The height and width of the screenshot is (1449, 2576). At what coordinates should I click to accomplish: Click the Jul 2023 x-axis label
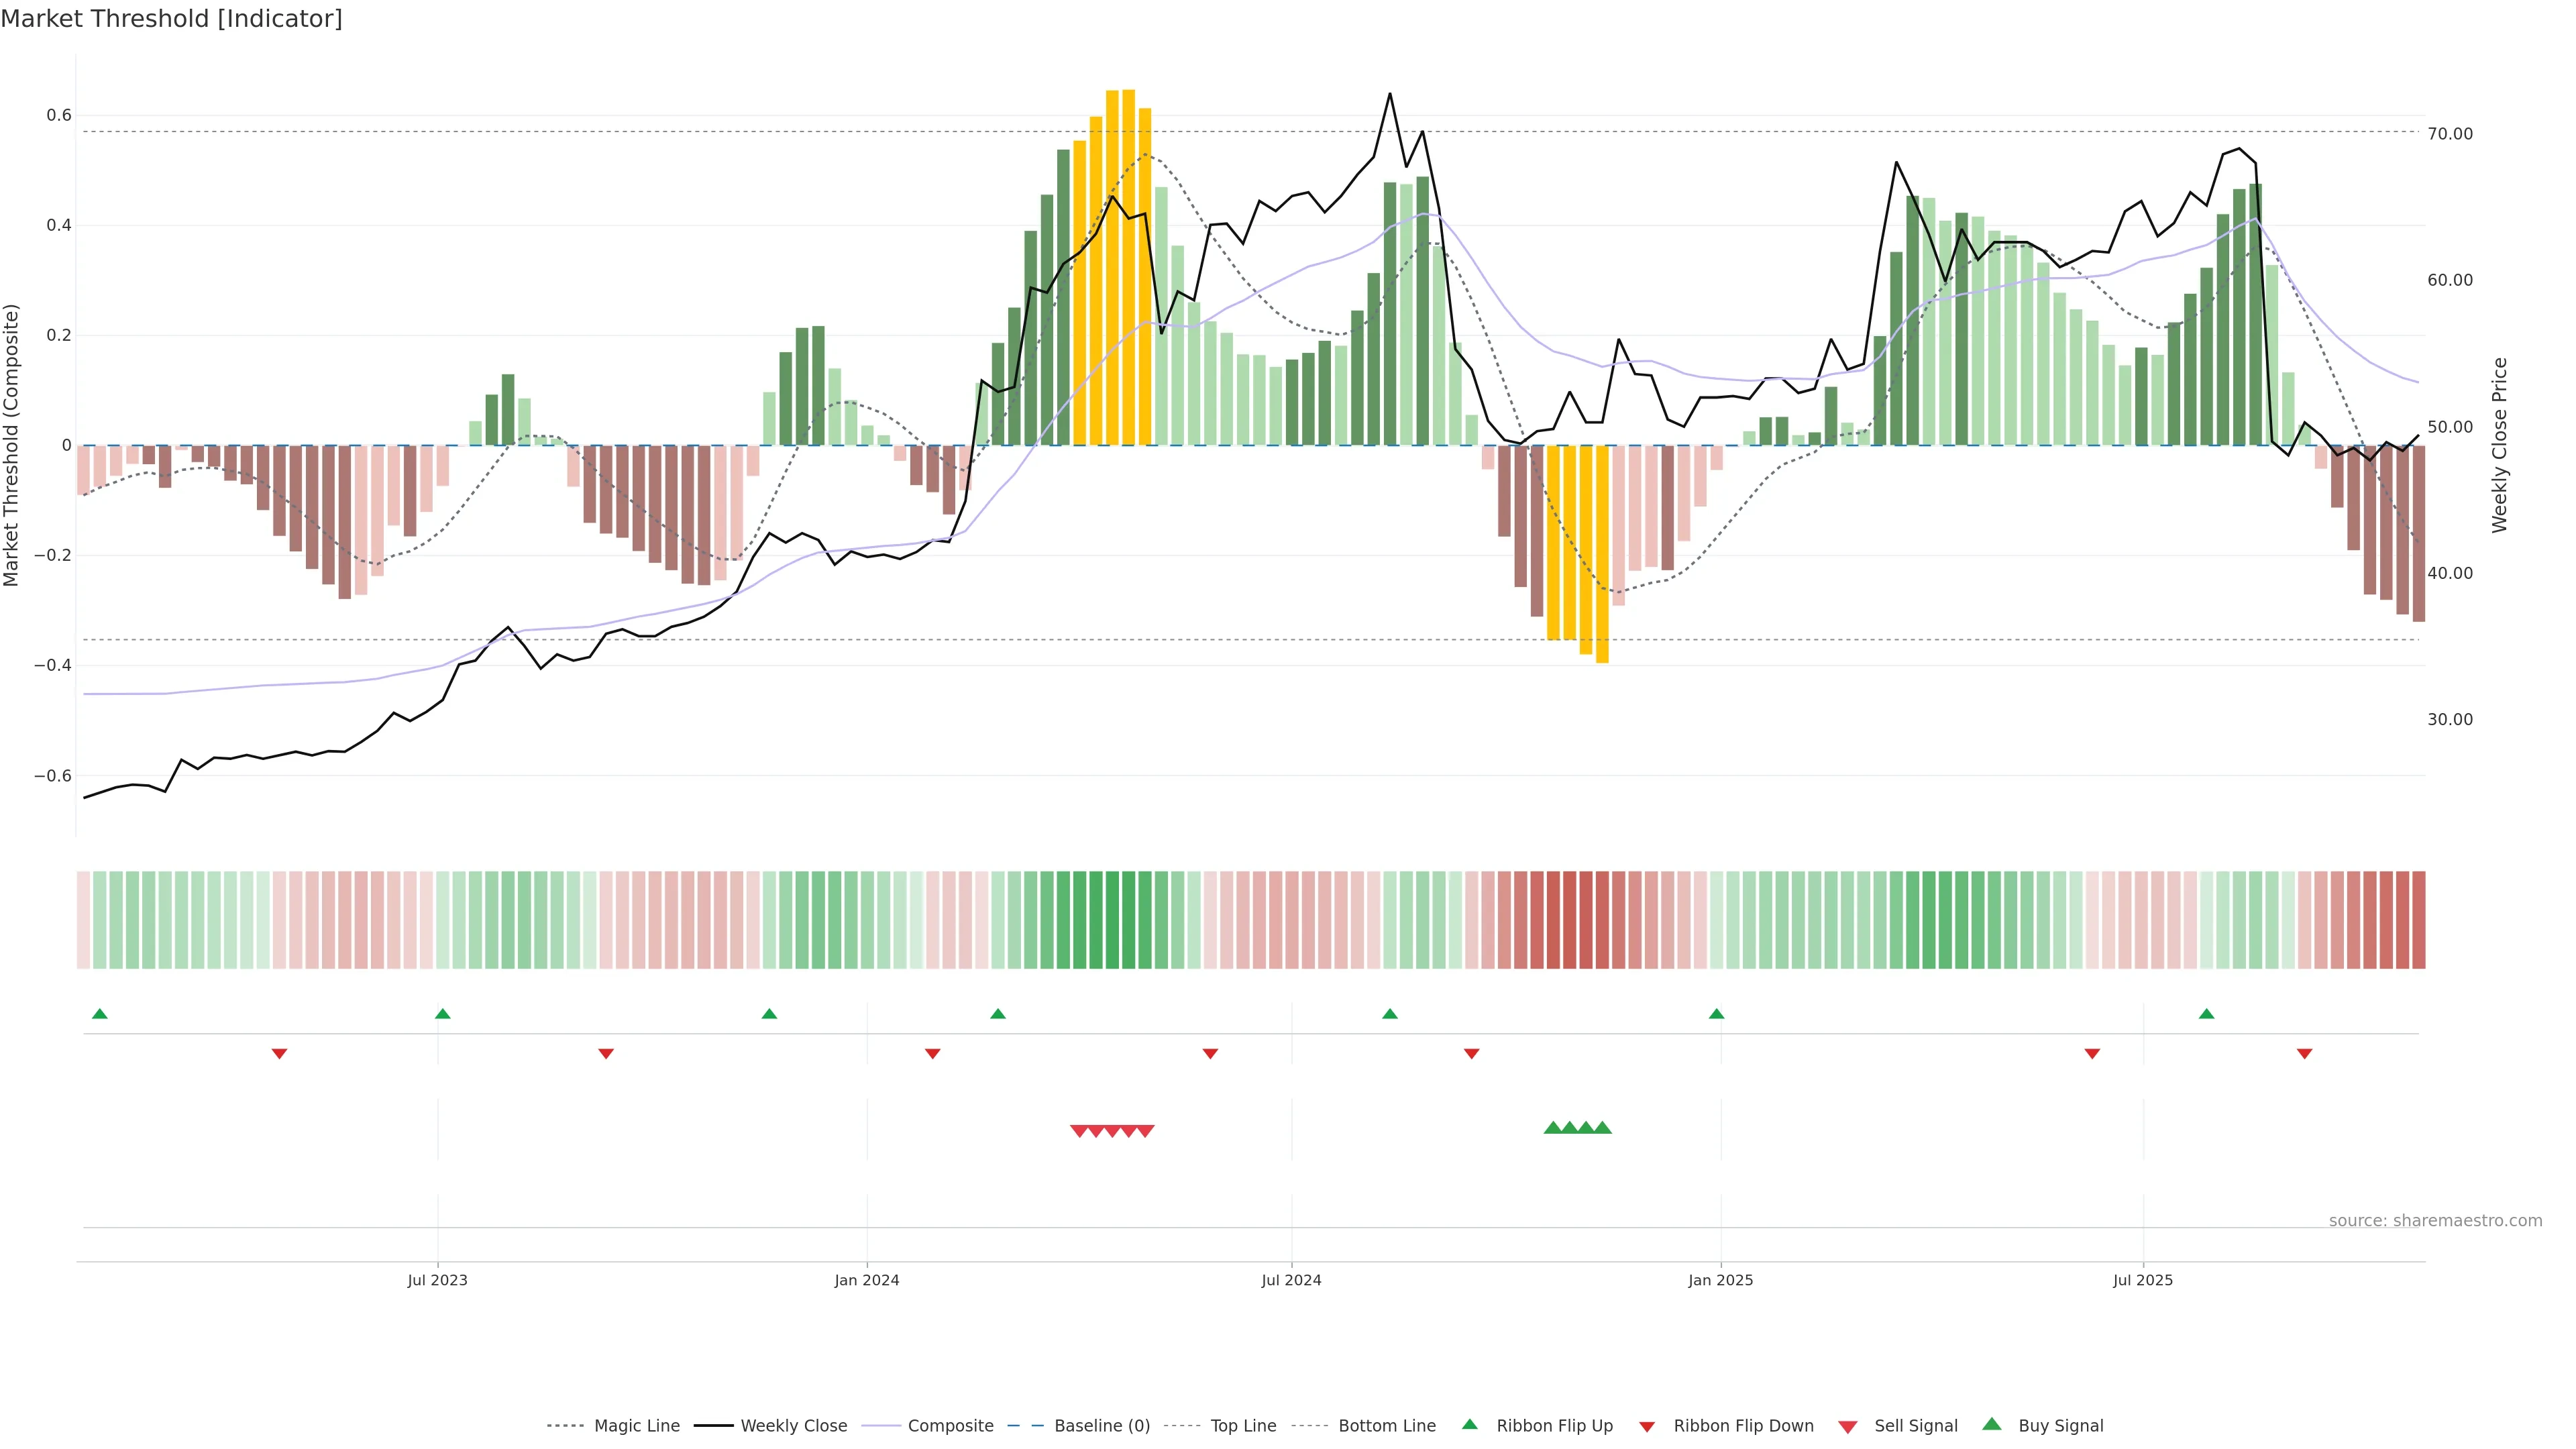[x=437, y=1280]
